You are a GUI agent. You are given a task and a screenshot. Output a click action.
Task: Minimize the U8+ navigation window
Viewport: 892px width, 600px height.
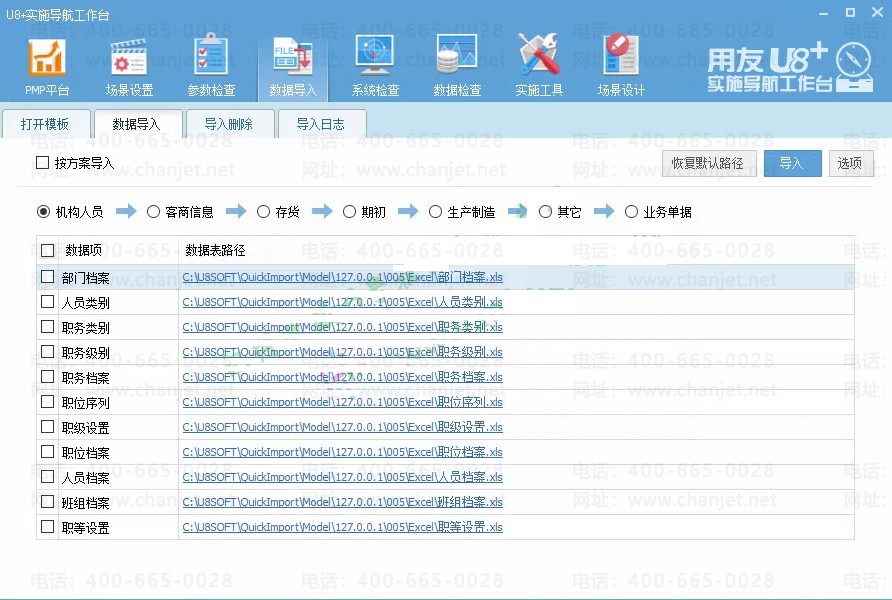click(823, 13)
